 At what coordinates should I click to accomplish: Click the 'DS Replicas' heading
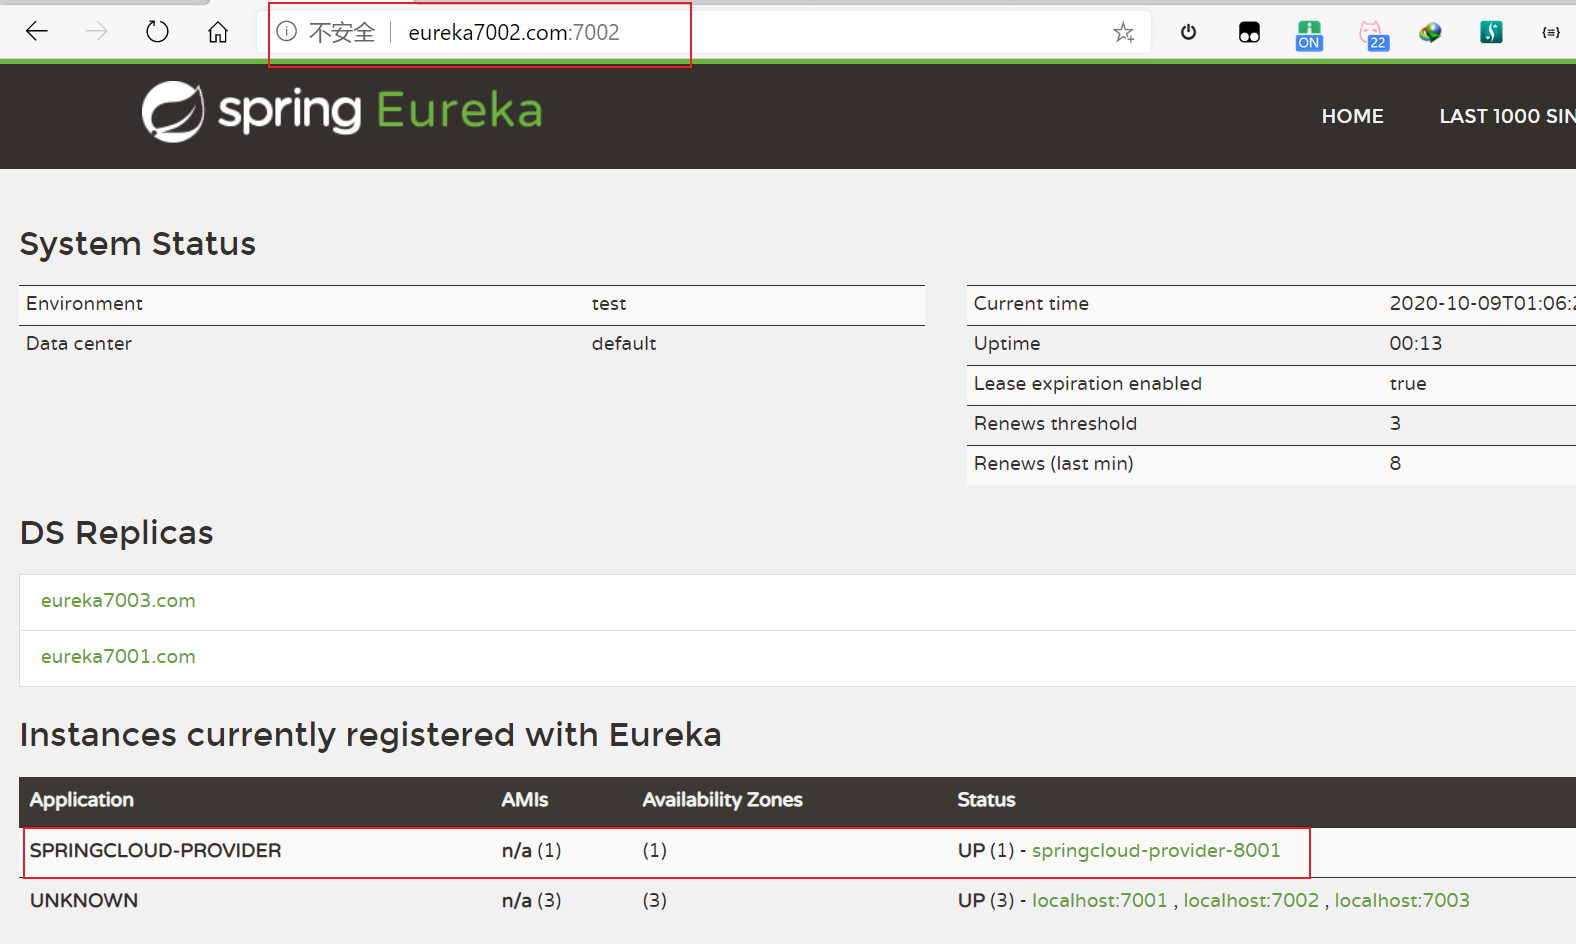click(117, 533)
